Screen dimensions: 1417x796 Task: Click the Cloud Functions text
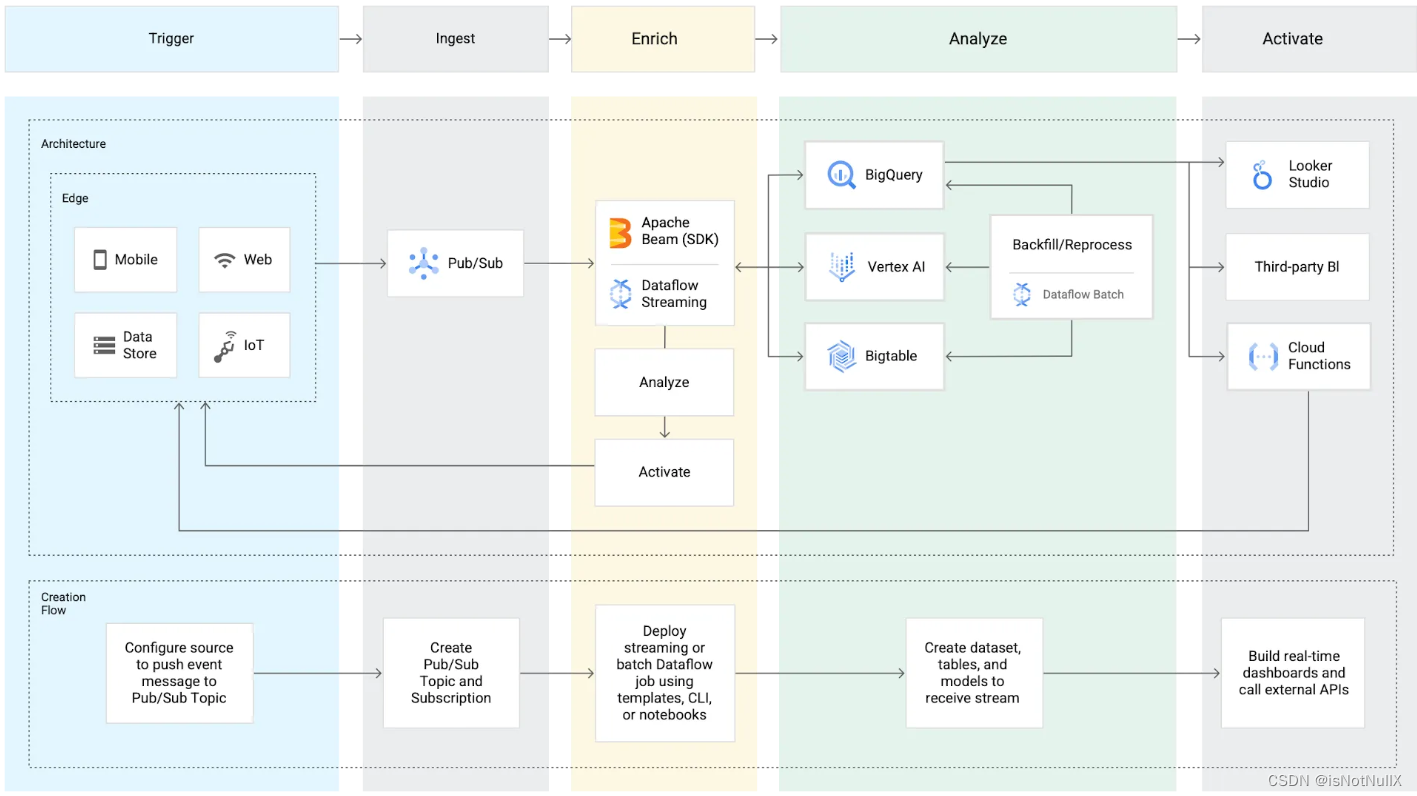(1319, 356)
